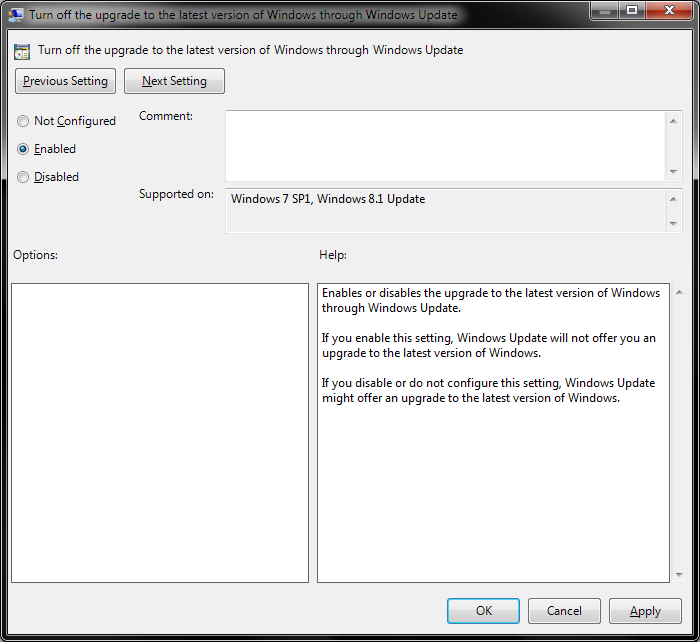700x642 pixels.
Task: Click the 'Windows 7 SP1, Windows 8.1 Update' text
Action: 328,199
